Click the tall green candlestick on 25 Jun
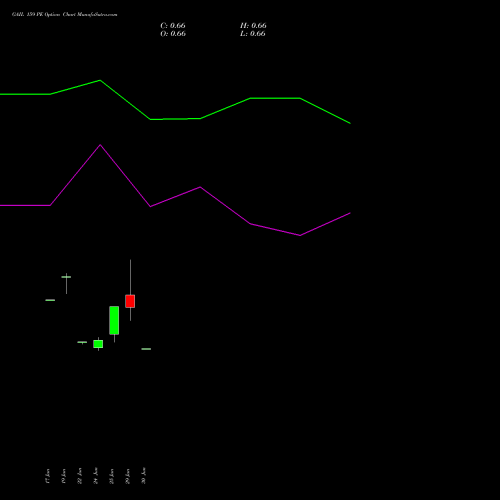Image resolution: width=500 pixels, height=500 pixels. (114, 320)
